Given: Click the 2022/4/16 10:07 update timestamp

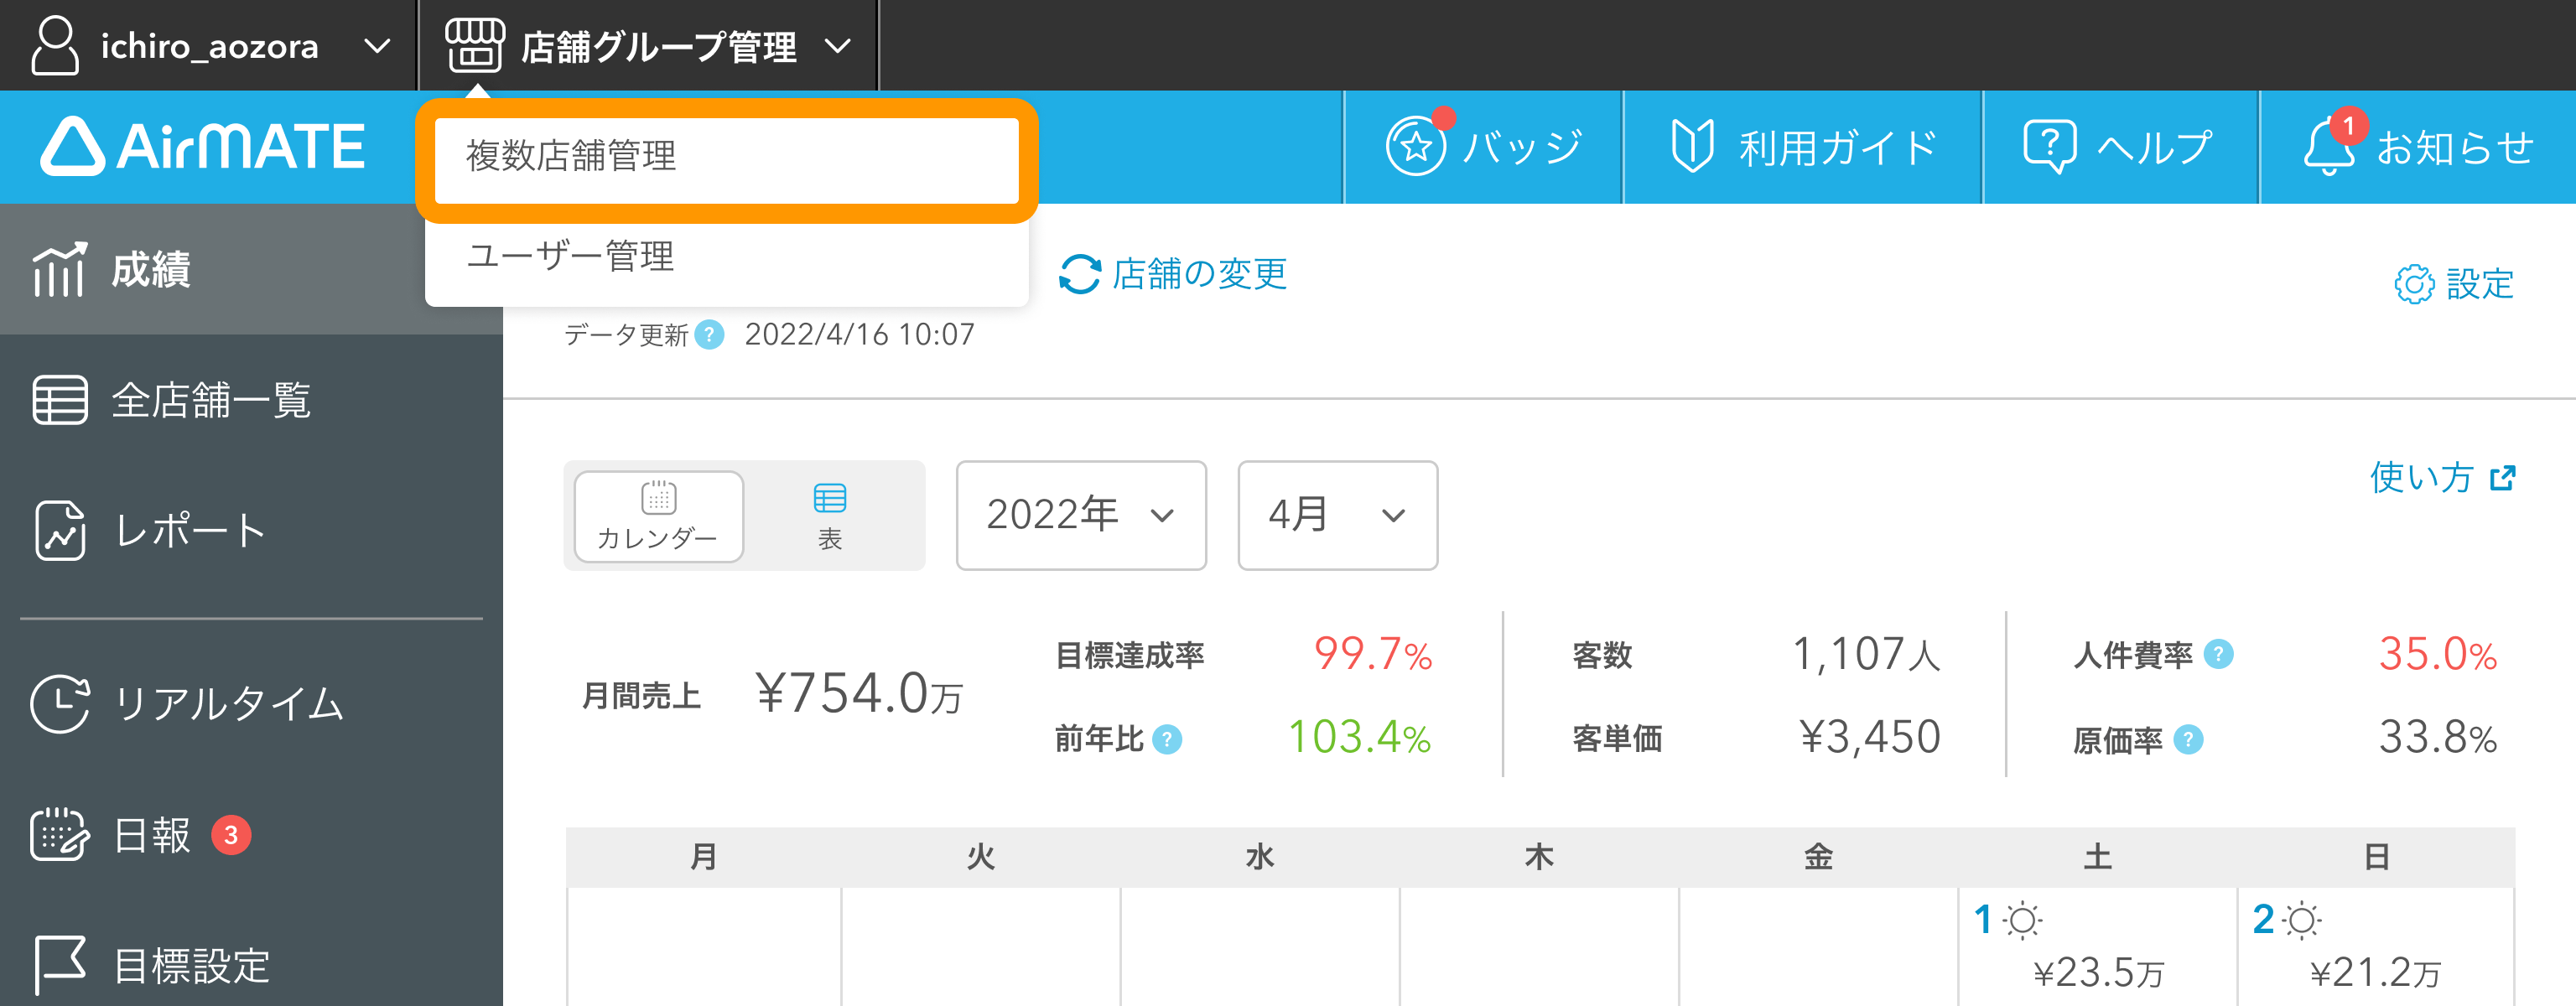Looking at the screenshot, I should (x=859, y=334).
